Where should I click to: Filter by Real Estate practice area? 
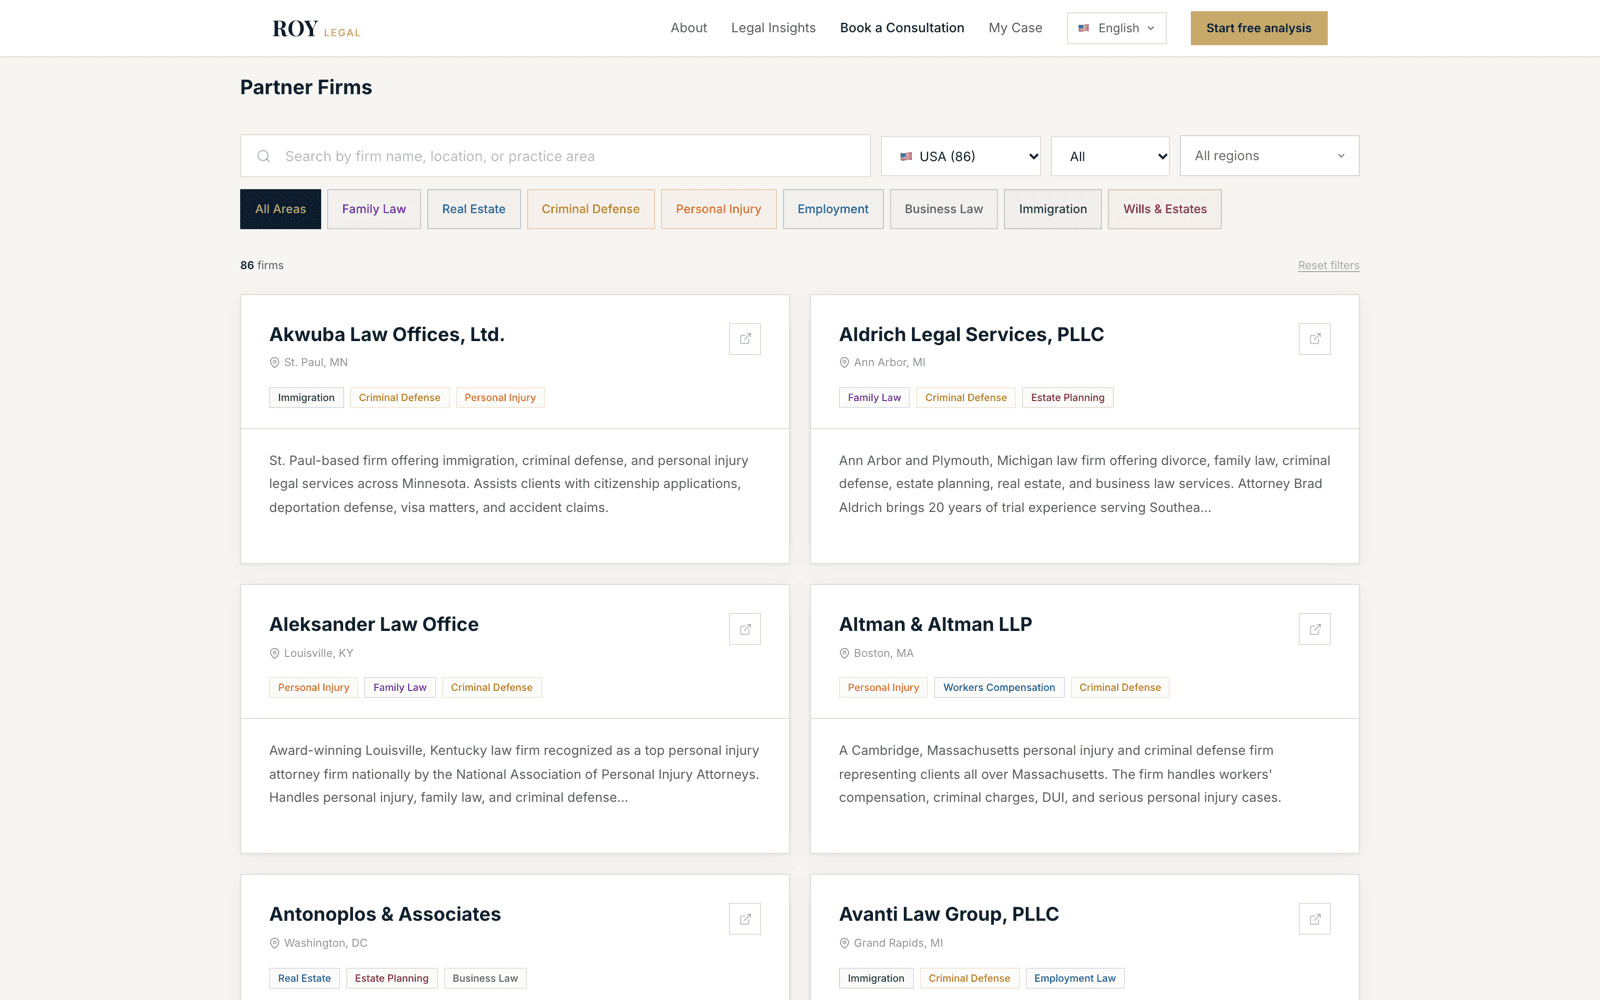(x=474, y=209)
